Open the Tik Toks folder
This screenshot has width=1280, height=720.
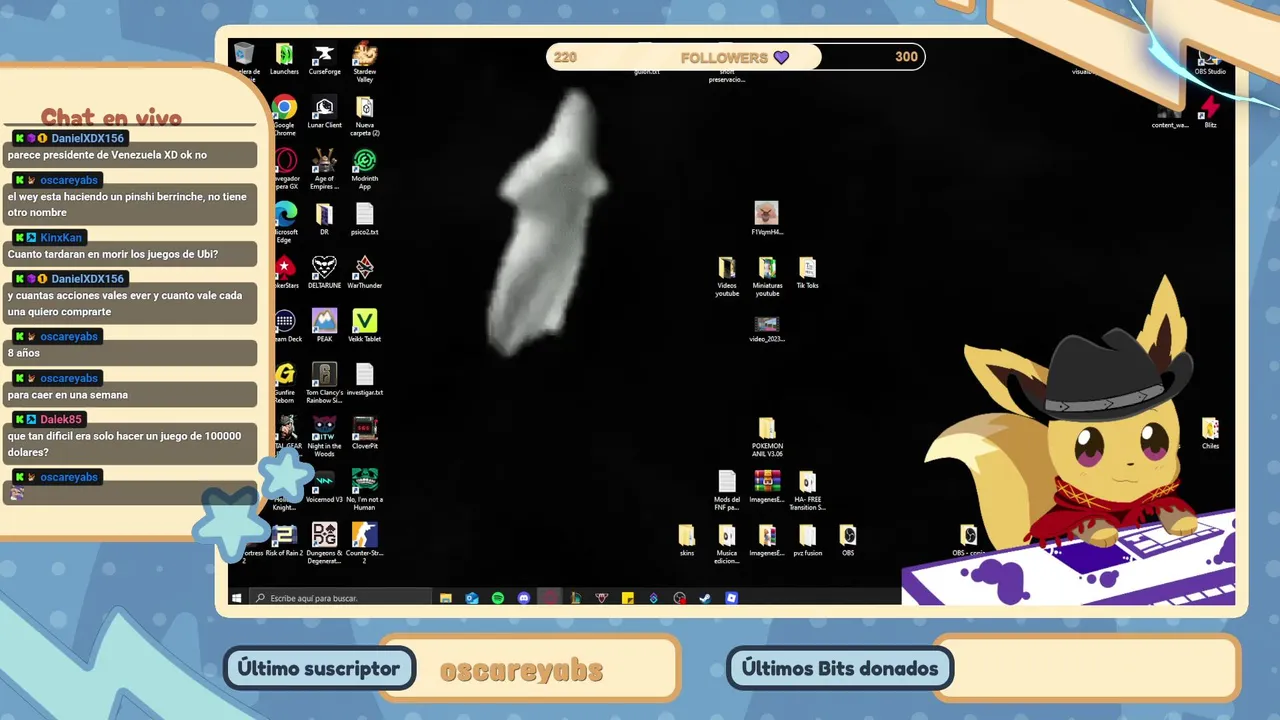click(807, 272)
